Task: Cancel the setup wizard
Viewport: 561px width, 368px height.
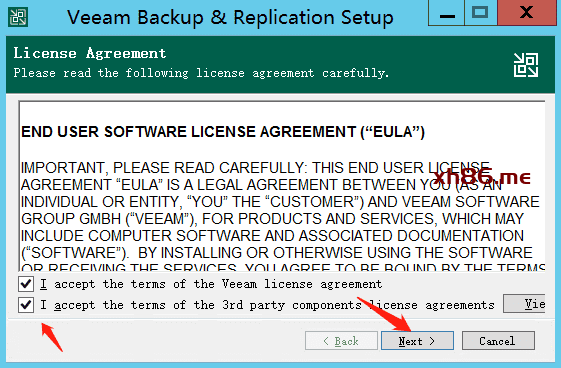Action: (498, 340)
